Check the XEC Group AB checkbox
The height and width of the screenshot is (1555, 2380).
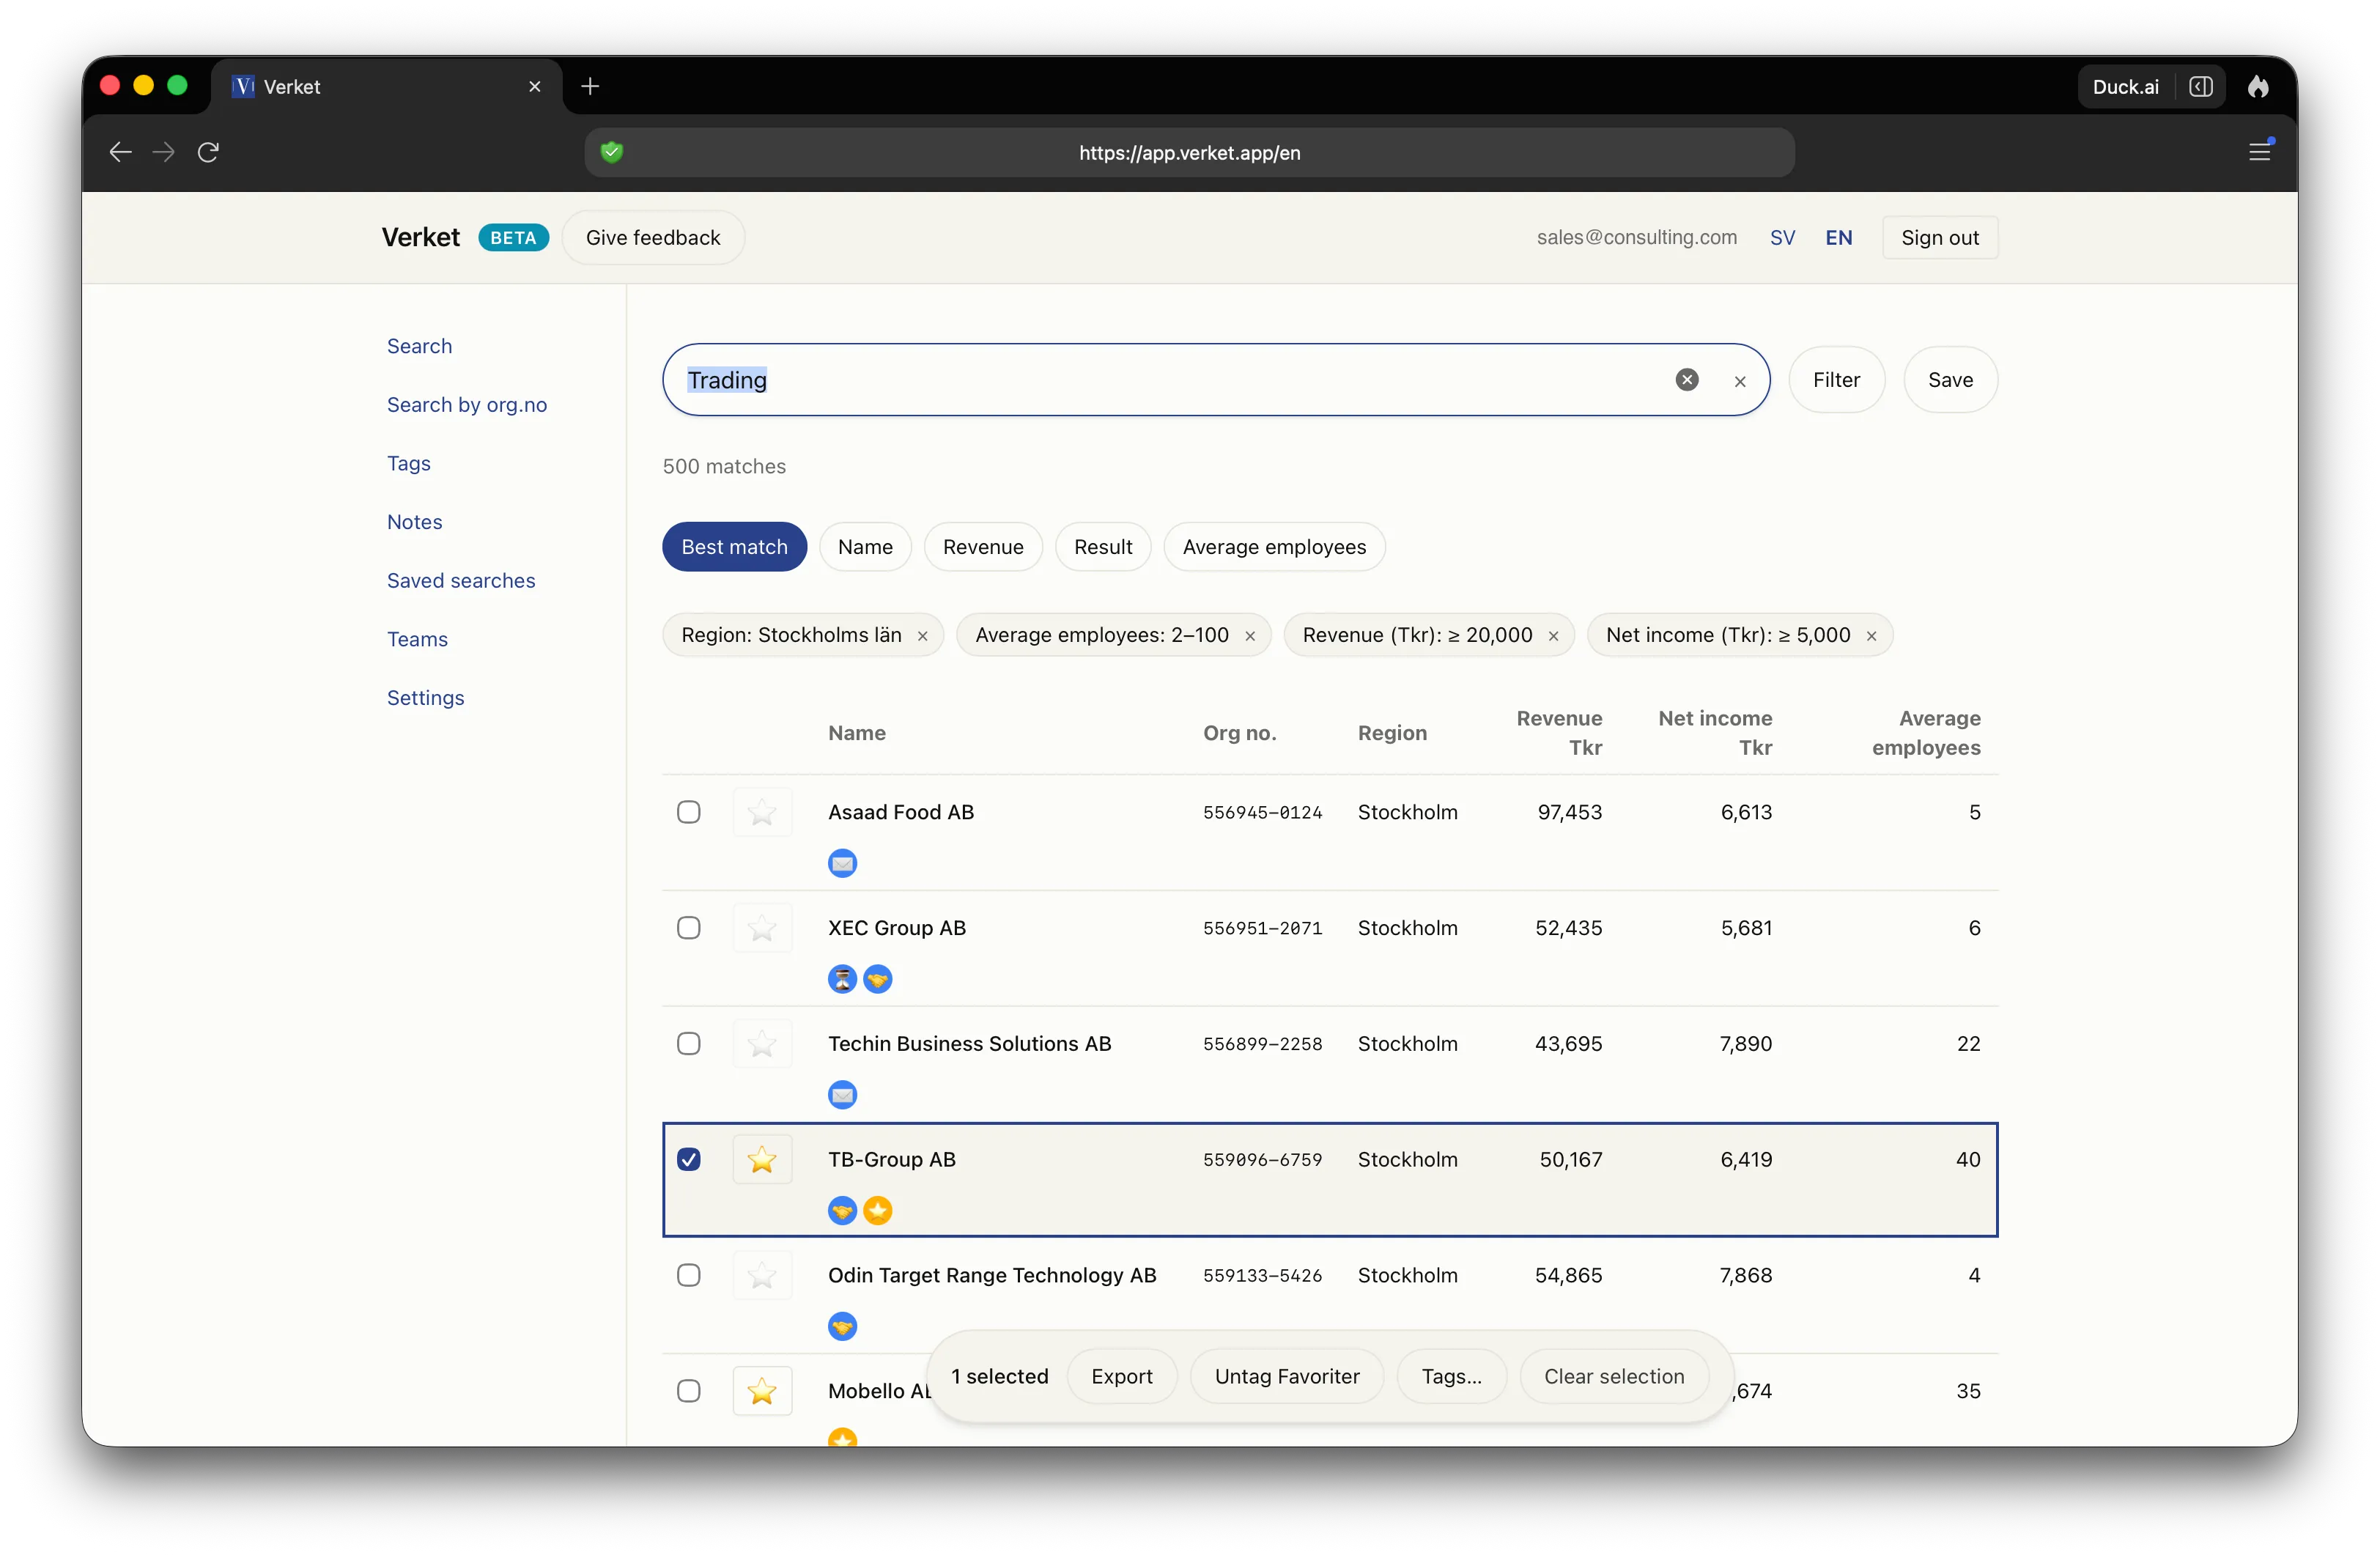(x=688, y=927)
